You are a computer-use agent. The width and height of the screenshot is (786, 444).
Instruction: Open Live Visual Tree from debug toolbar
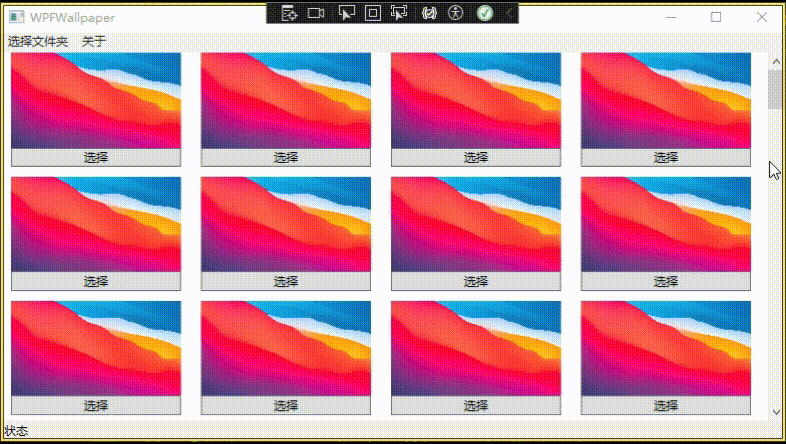pyautogui.click(x=289, y=14)
